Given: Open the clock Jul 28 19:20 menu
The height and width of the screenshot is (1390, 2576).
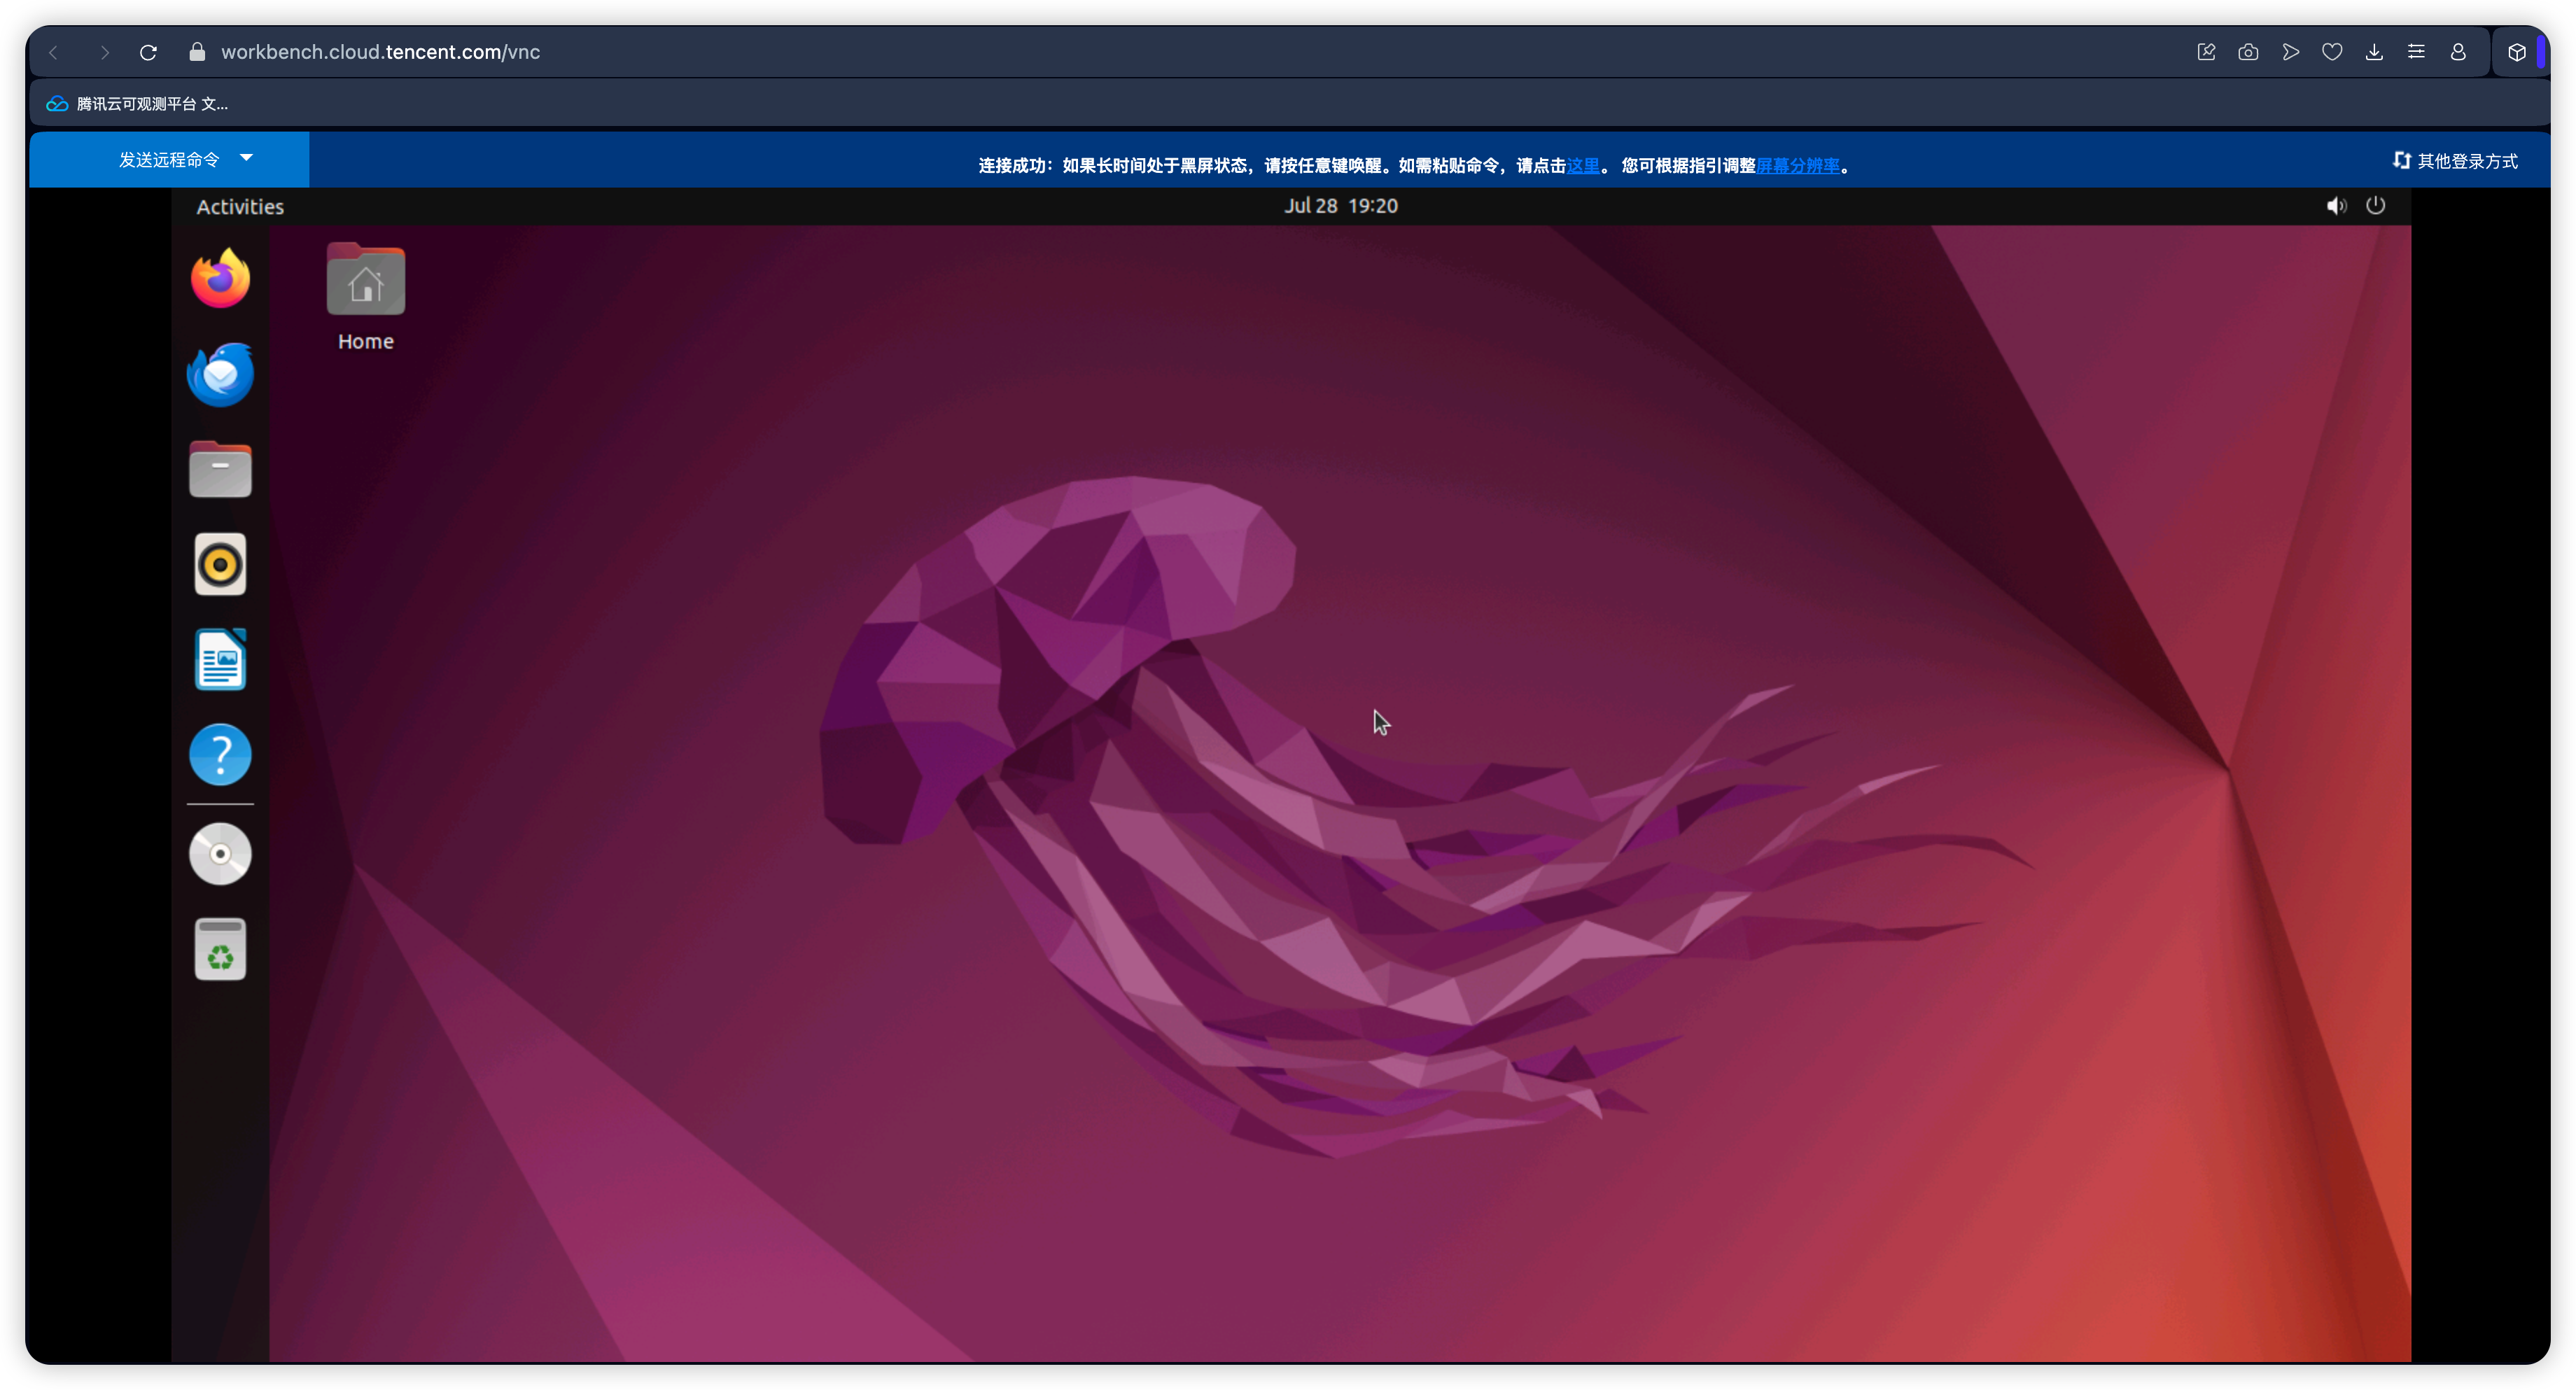Looking at the screenshot, I should tap(1340, 205).
